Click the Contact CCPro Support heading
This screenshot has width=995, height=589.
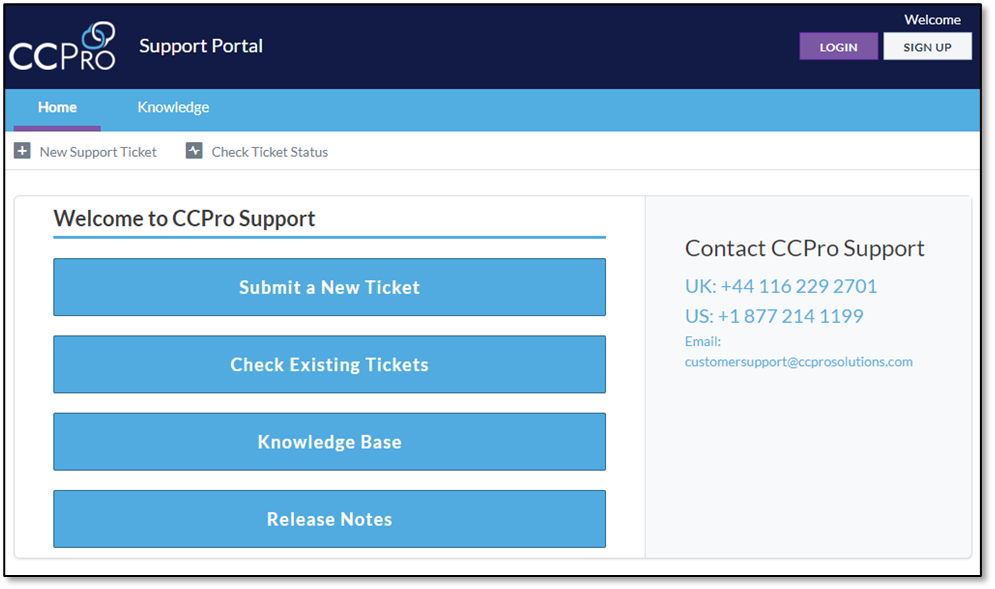803,248
